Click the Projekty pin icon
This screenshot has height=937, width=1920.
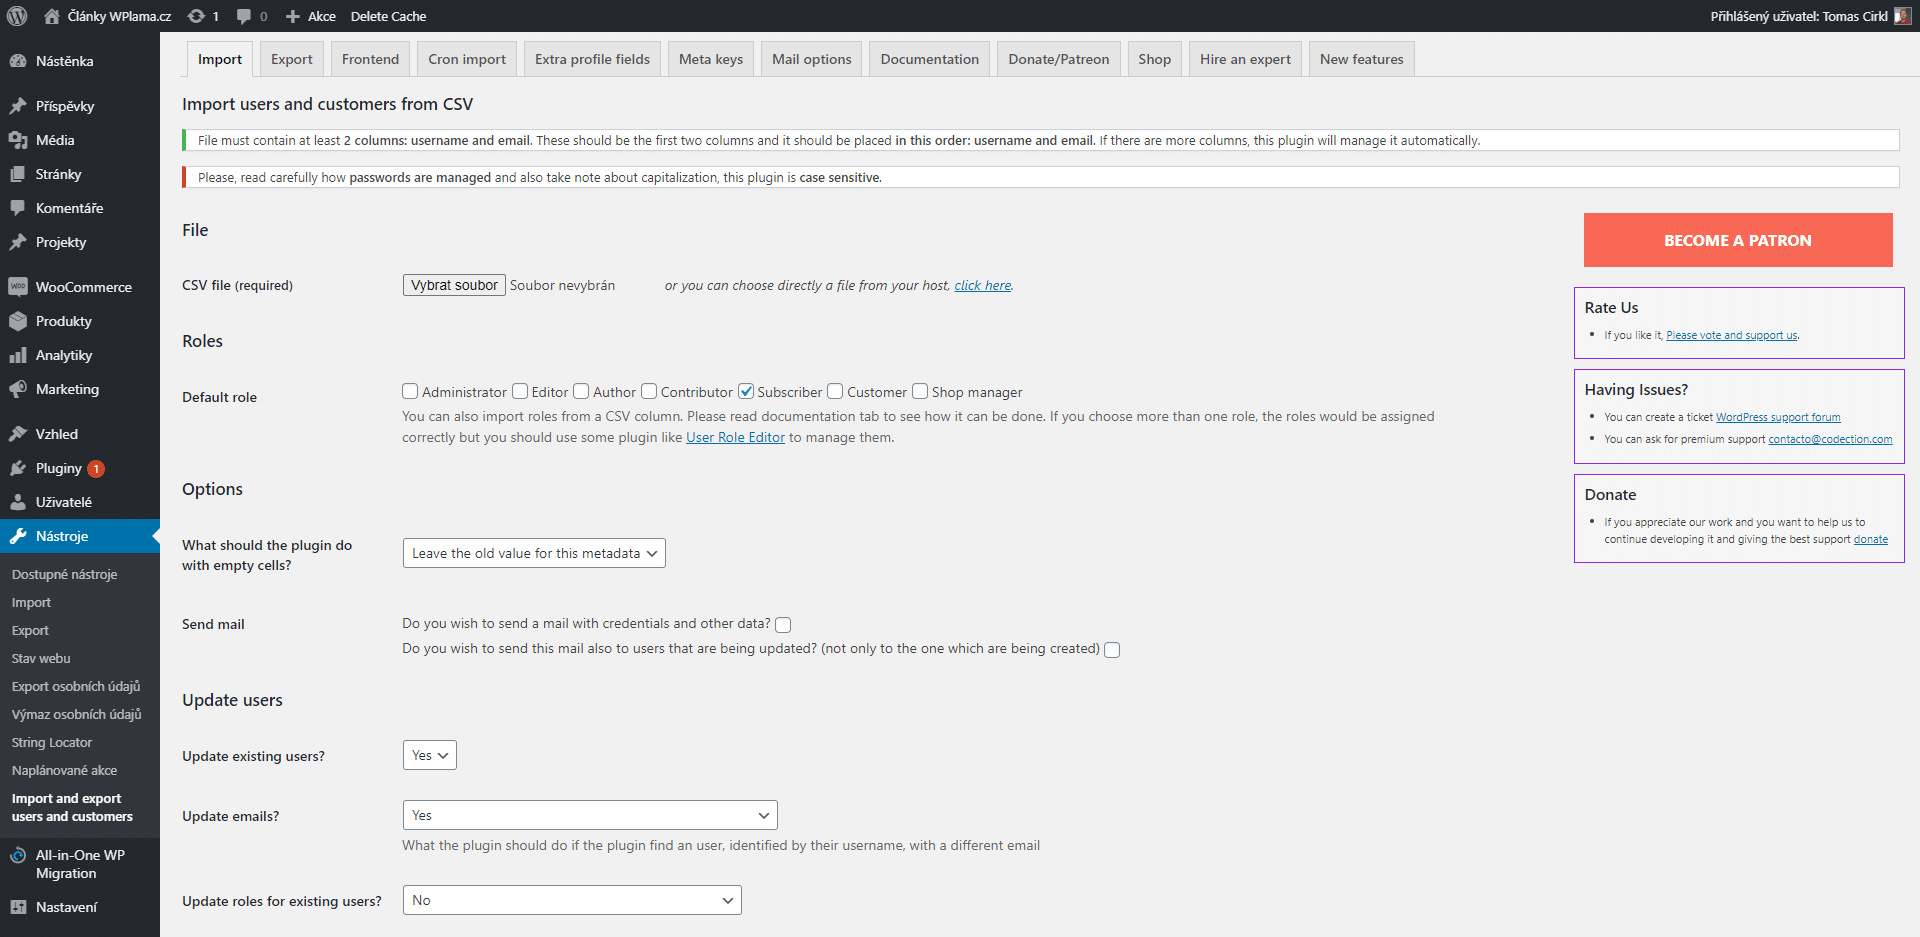pos(18,242)
